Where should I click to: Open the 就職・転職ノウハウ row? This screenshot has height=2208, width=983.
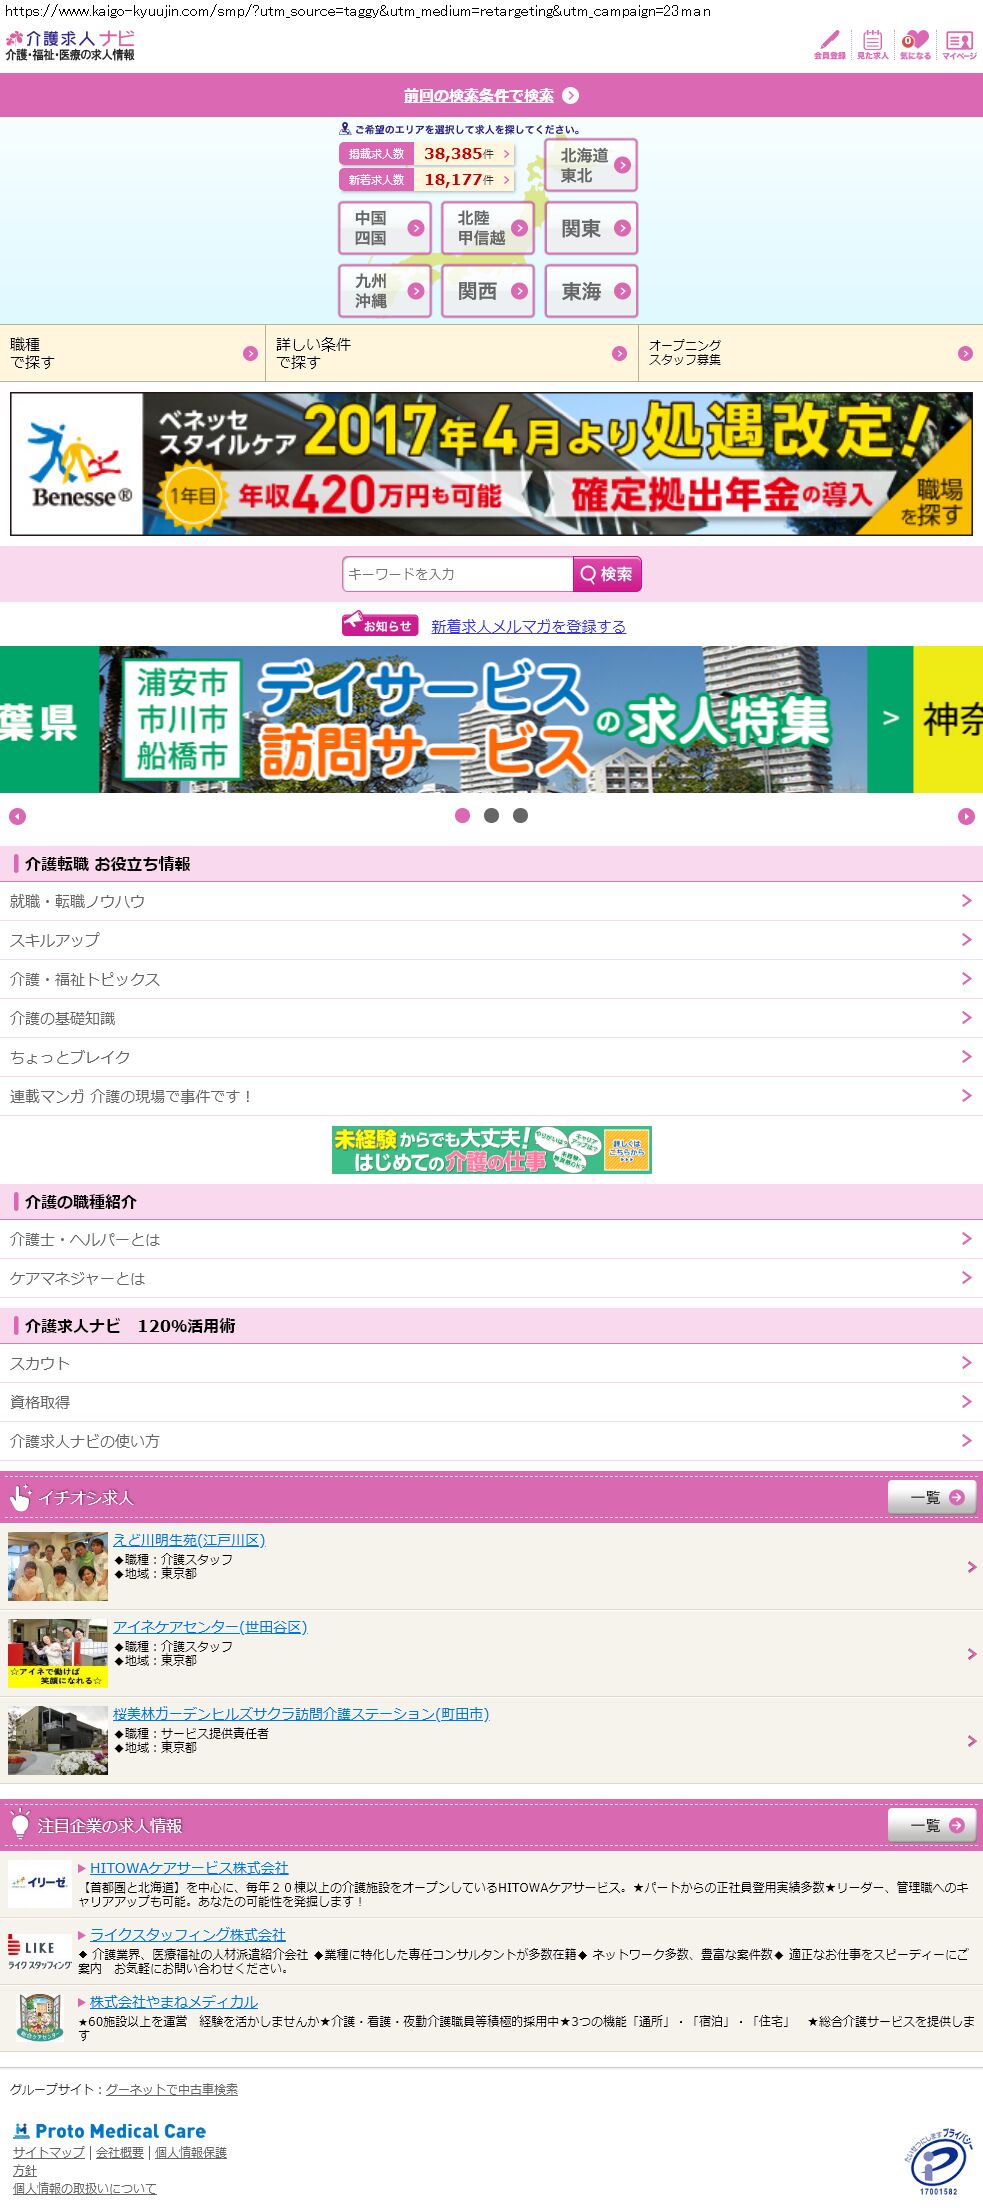point(491,901)
